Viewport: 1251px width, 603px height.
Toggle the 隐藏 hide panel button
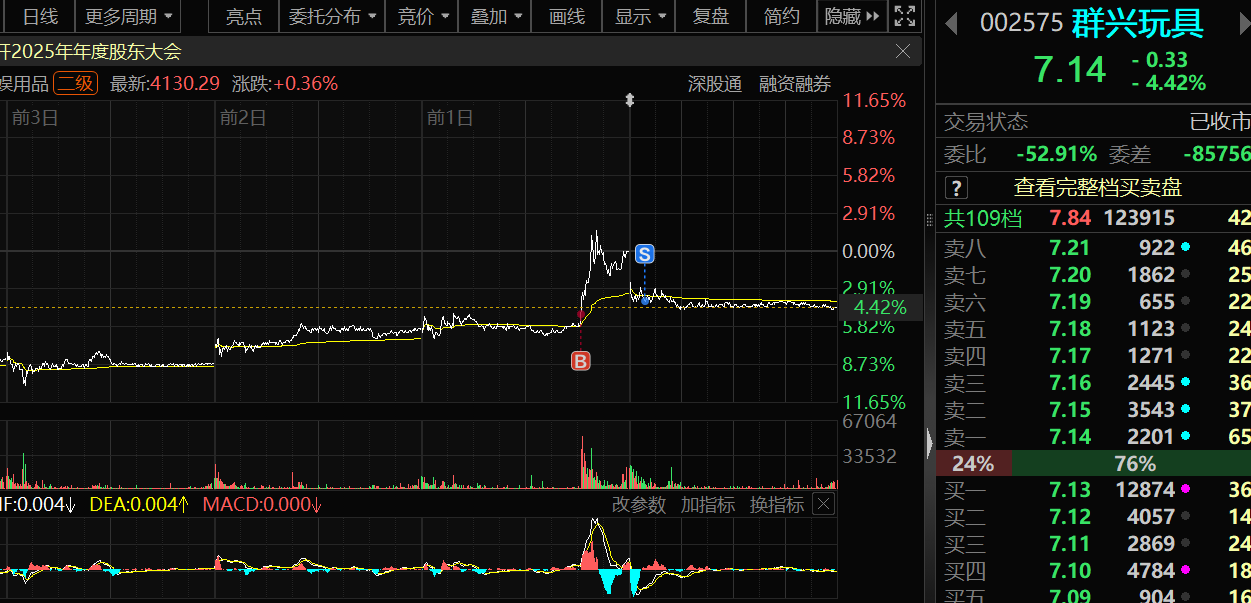853,17
